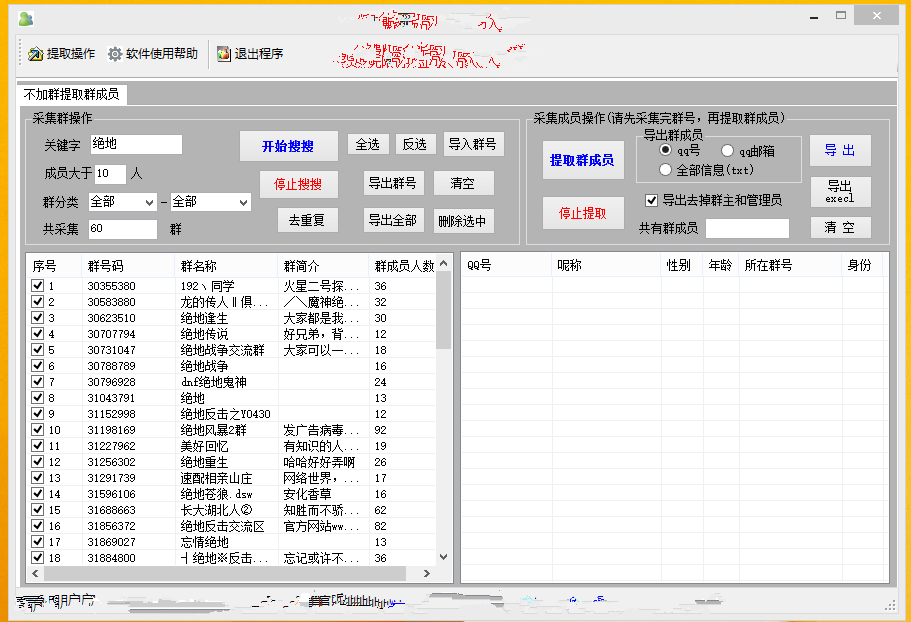Uncheck row 3 group 30623510
This screenshot has height=622, width=911.
[38, 317]
